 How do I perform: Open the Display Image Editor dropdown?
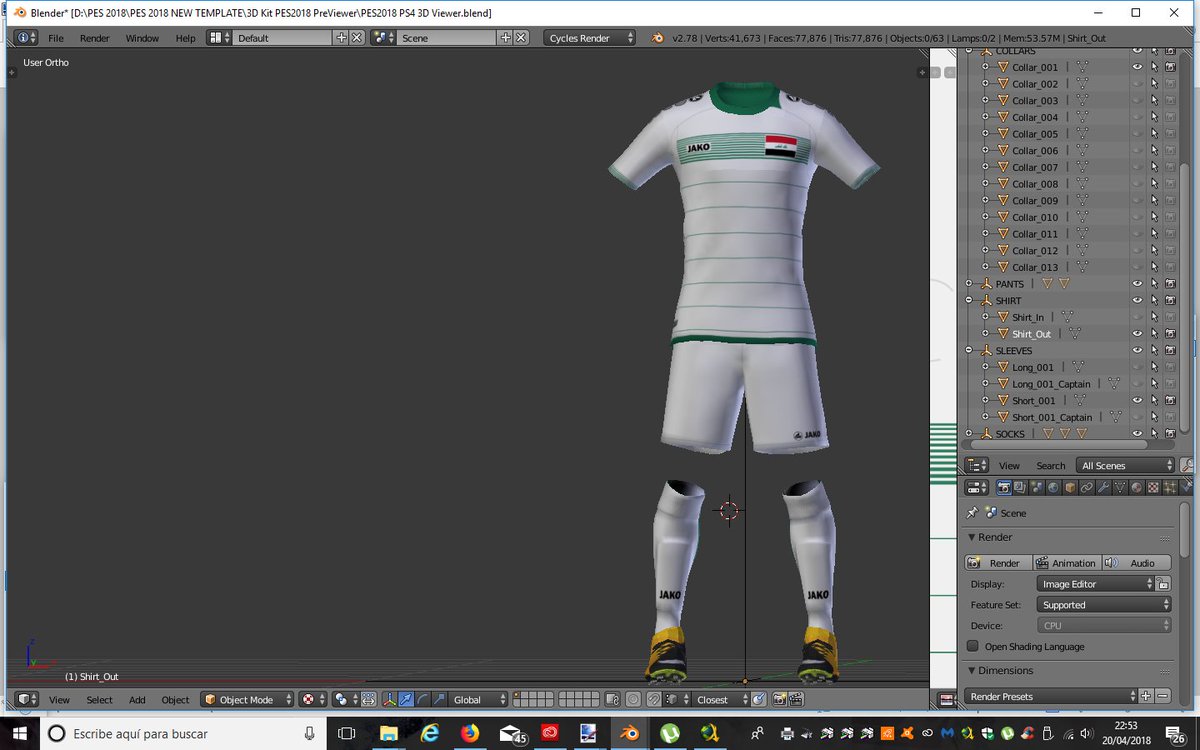pos(1096,584)
